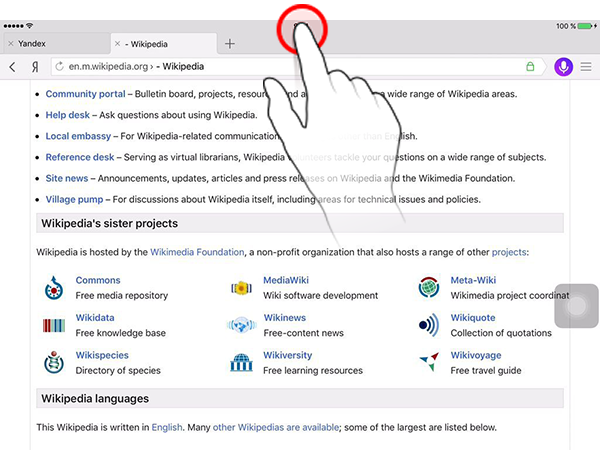Select the 'Free-content news' text
The width and height of the screenshot is (600, 450).
click(x=303, y=333)
